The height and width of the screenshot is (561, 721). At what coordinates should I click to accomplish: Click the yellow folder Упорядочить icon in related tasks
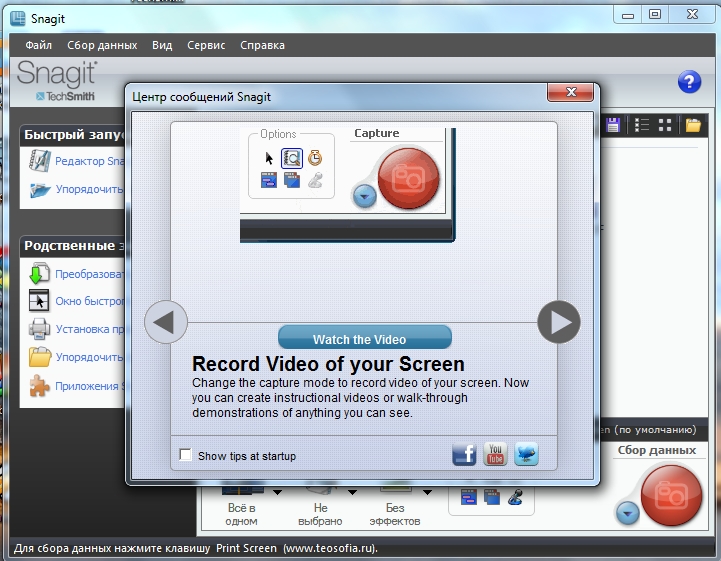click(x=40, y=357)
